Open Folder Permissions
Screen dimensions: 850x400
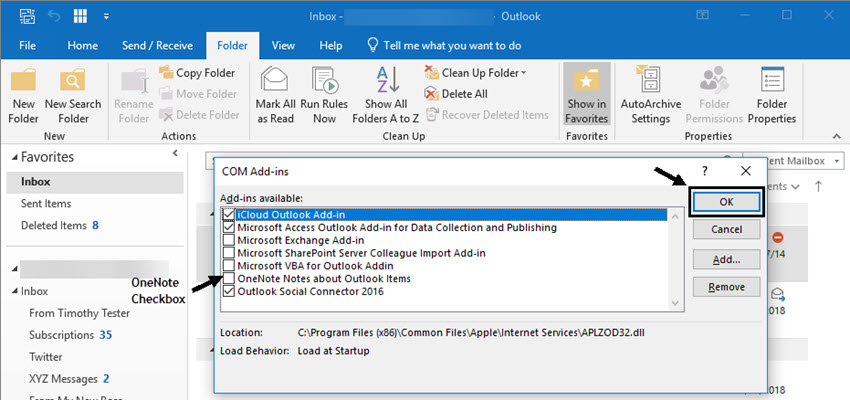(714, 95)
